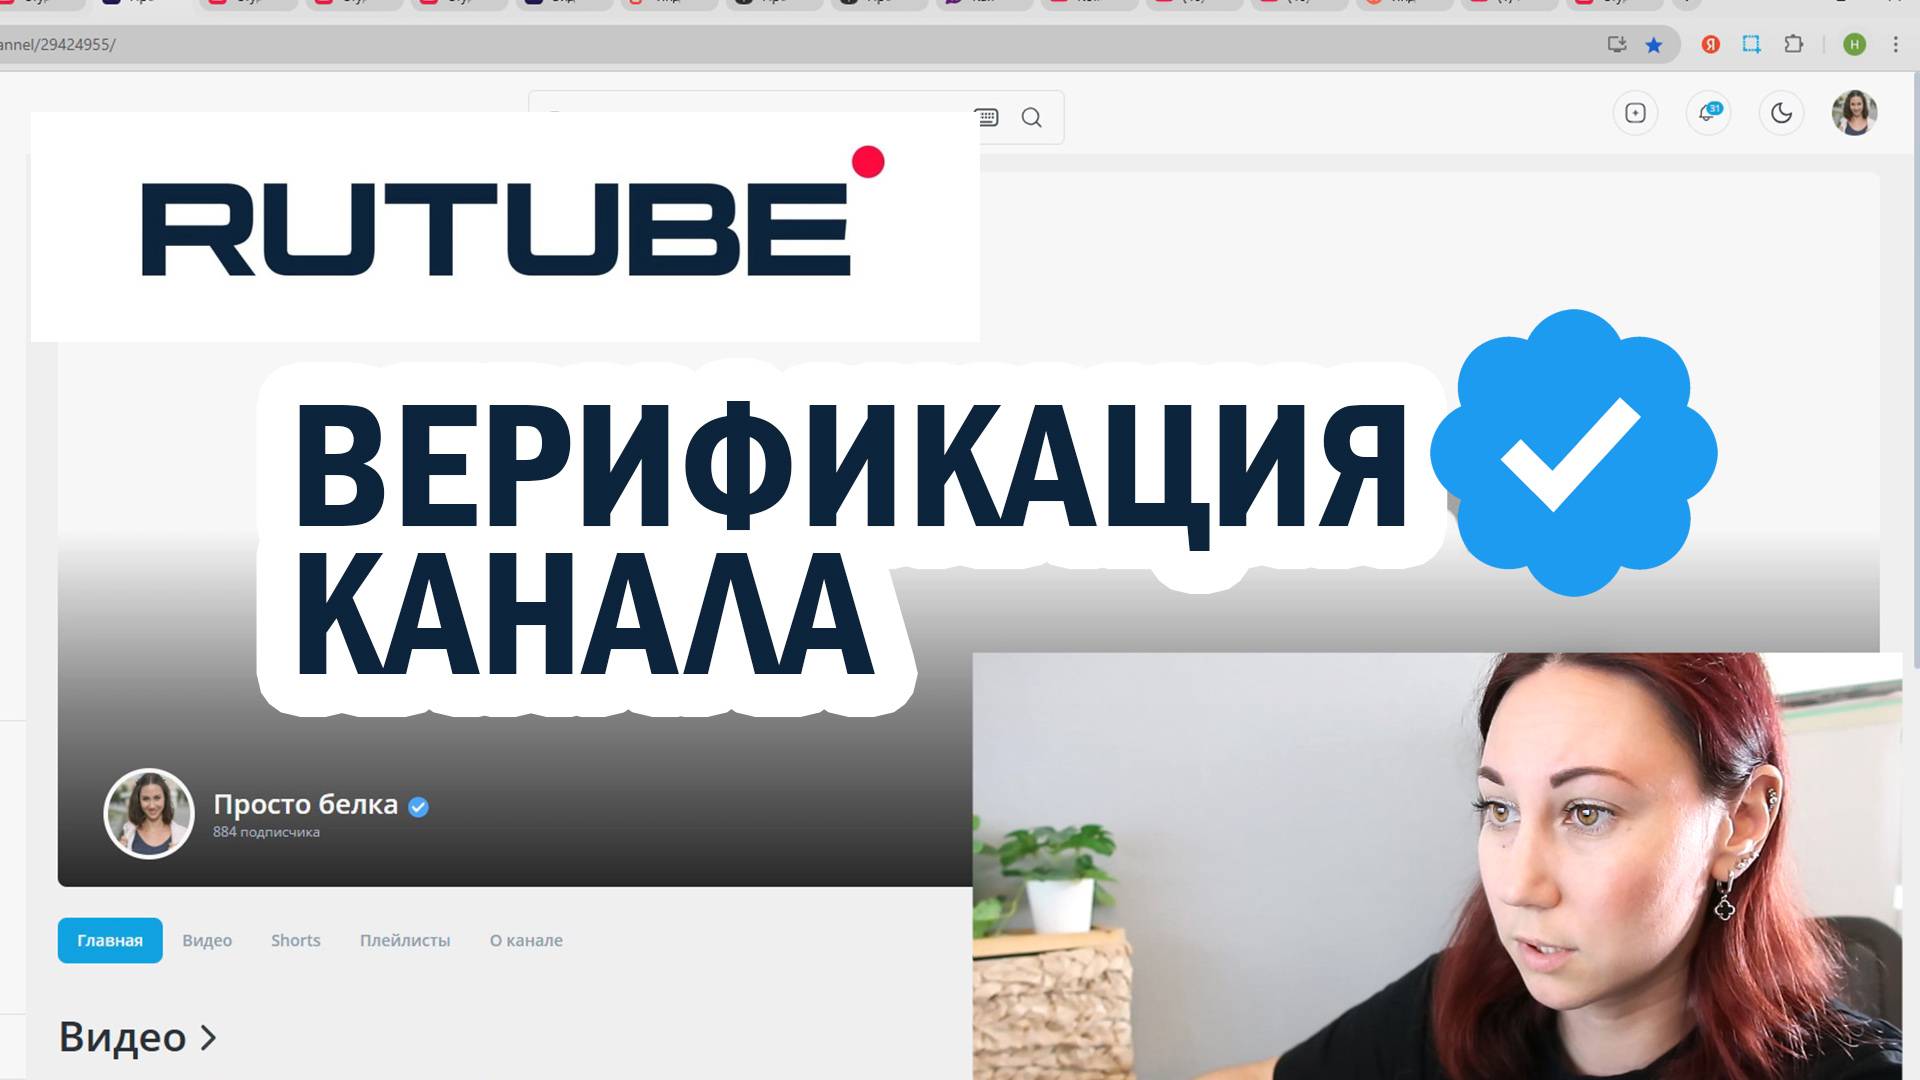Open the Chrome three-dot menu

(x=1895, y=45)
